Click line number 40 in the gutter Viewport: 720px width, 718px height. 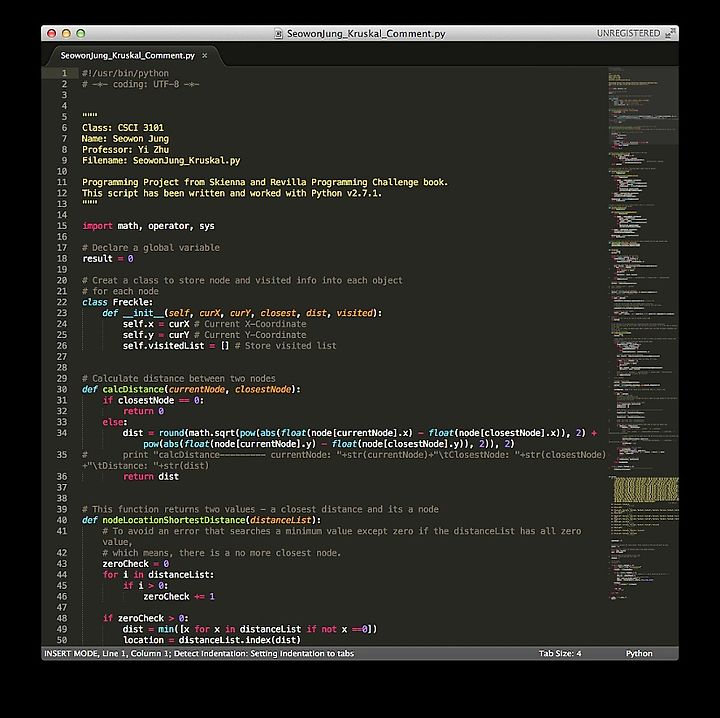[62, 520]
